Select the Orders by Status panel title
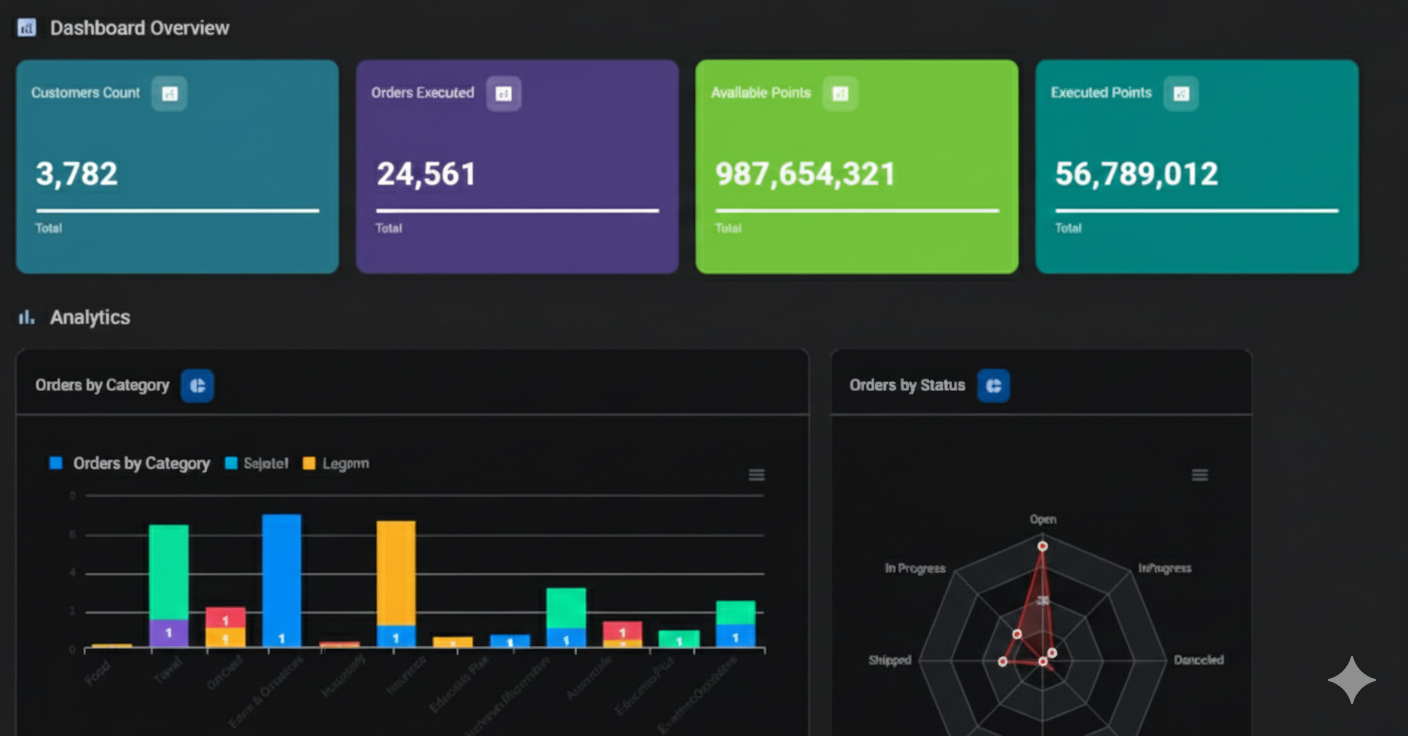The height and width of the screenshot is (736, 1408). click(905, 385)
